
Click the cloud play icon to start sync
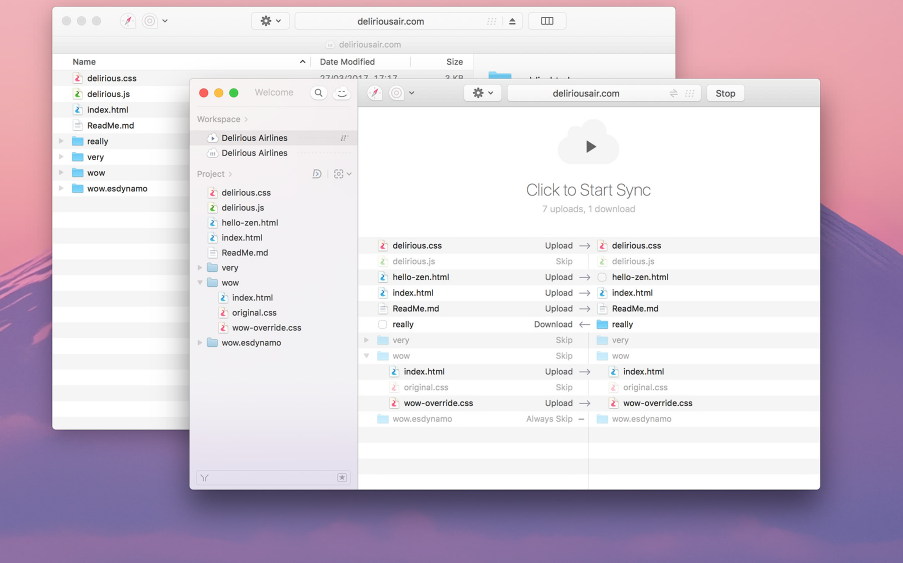[589, 146]
